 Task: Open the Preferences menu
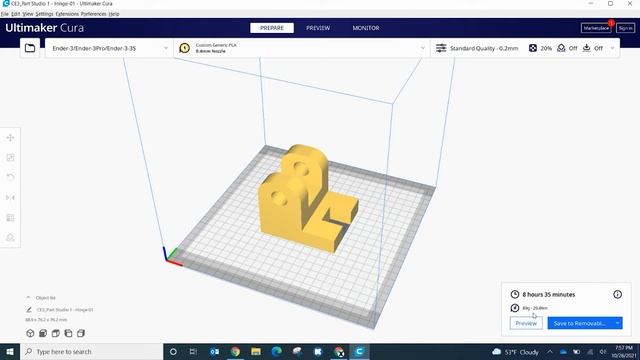[93, 14]
